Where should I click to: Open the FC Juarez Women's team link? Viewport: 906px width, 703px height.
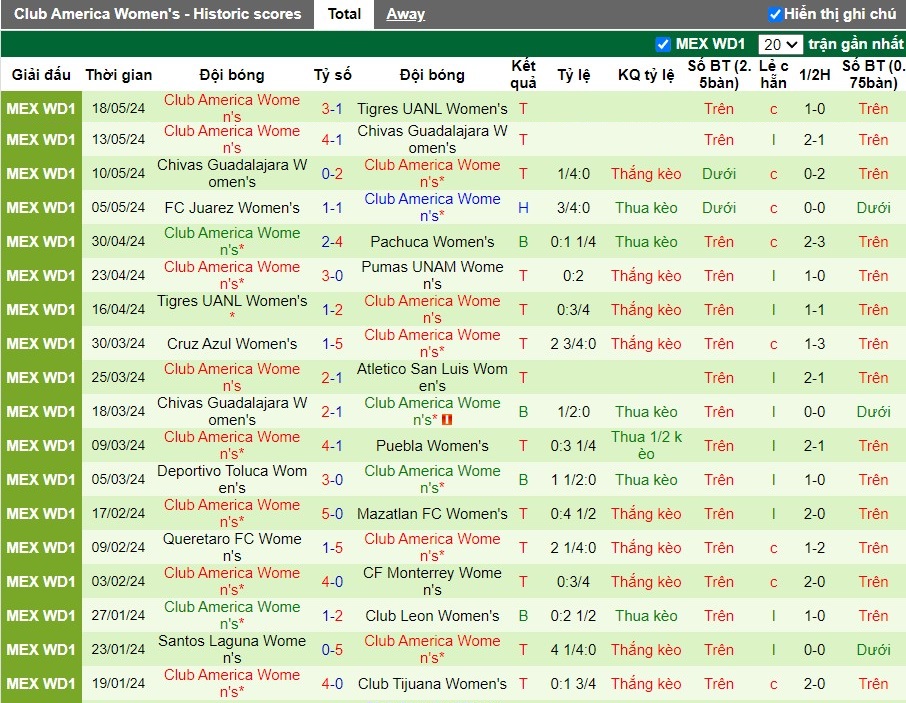pyautogui.click(x=232, y=207)
